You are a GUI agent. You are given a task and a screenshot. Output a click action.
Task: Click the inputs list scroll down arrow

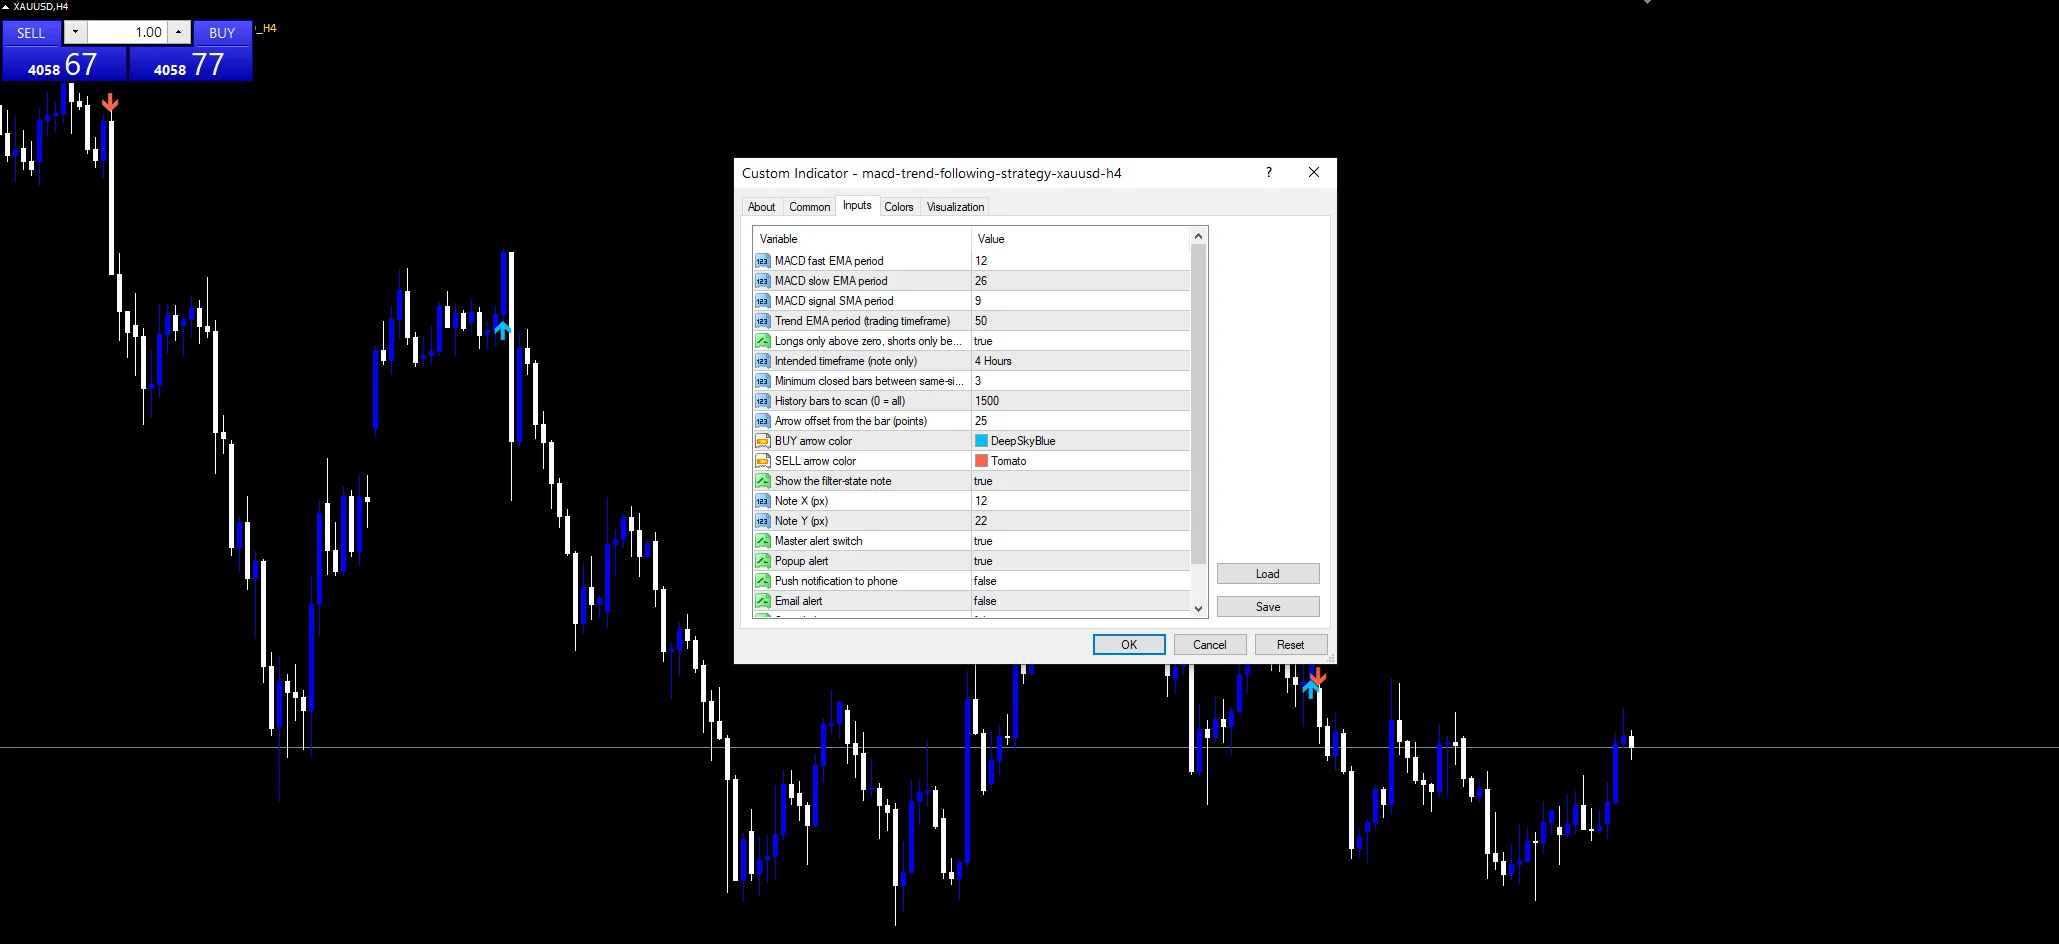pos(1198,608)
